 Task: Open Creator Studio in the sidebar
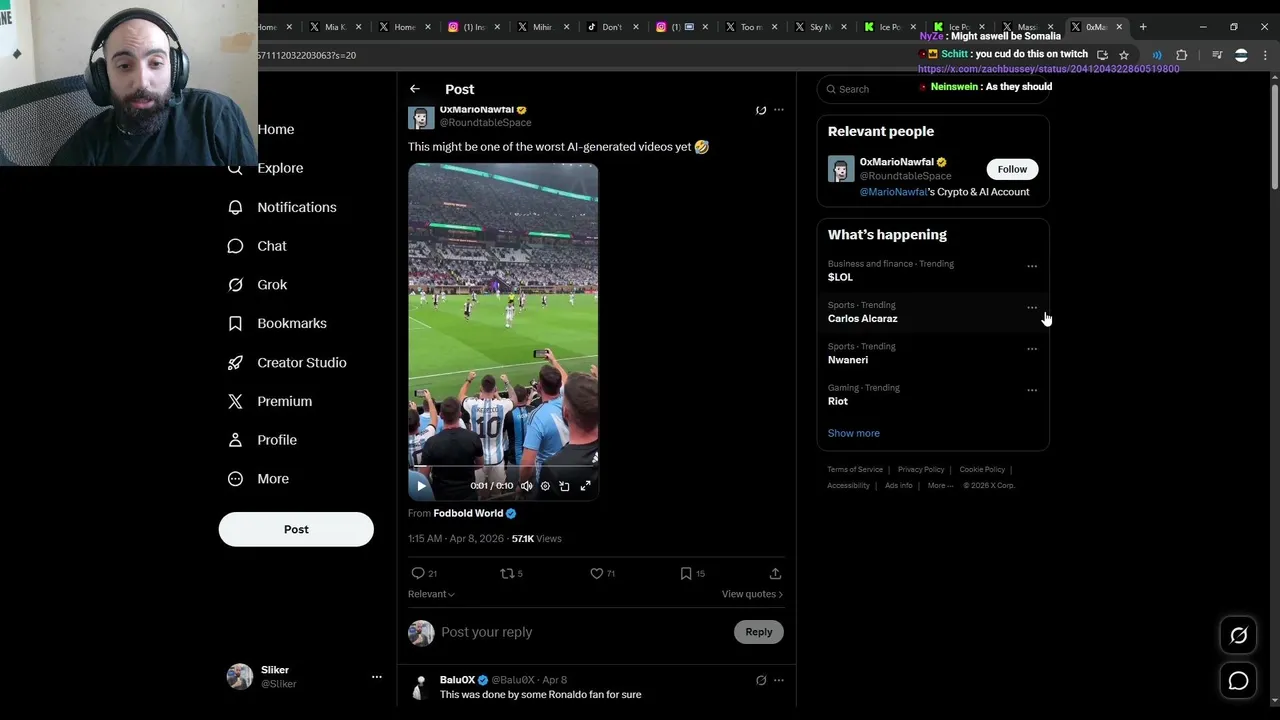coord(288,362)
